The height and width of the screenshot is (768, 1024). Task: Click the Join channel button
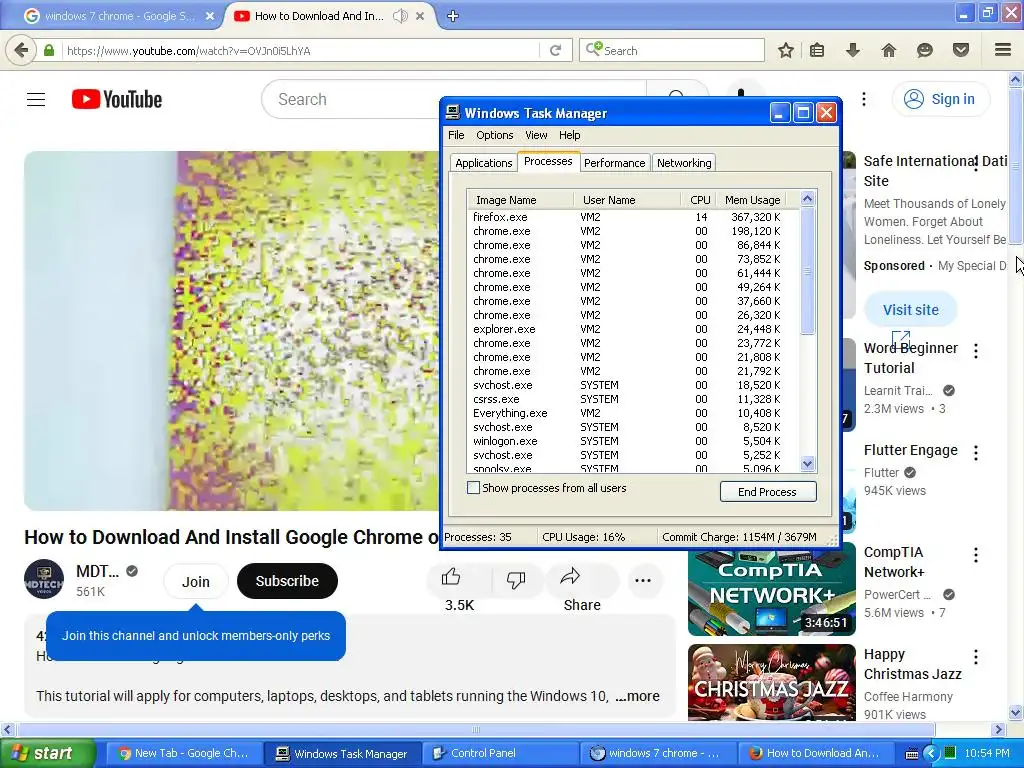coord(195,581)
